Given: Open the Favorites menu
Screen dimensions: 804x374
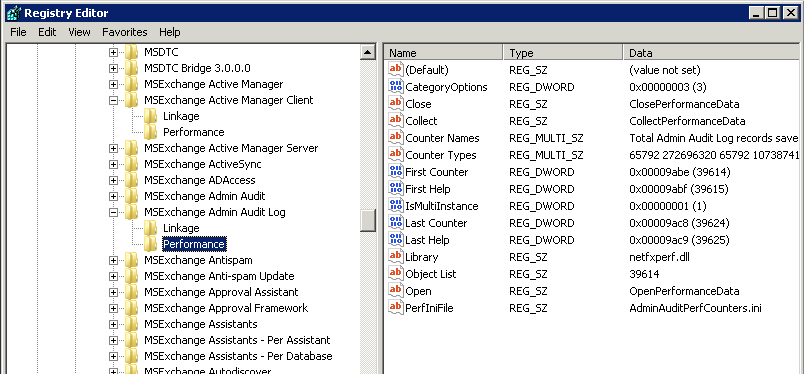Looking at the screenshot, I should pyautogui.click(x=125, y=32).
